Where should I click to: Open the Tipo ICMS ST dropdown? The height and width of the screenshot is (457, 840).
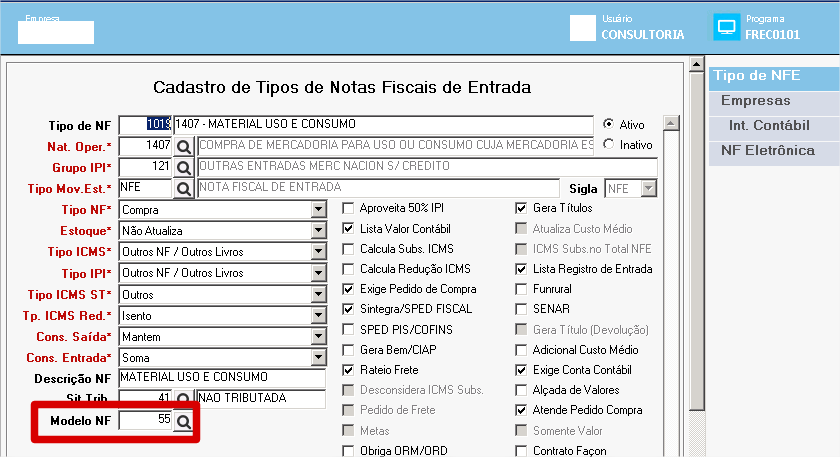tap(318, 294)
